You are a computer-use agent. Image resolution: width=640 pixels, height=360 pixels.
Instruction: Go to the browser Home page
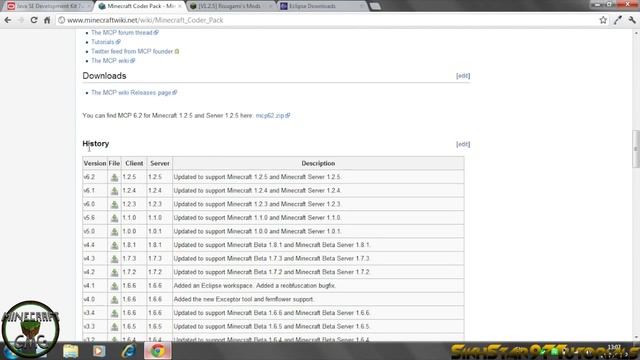(x=47, y=20)
